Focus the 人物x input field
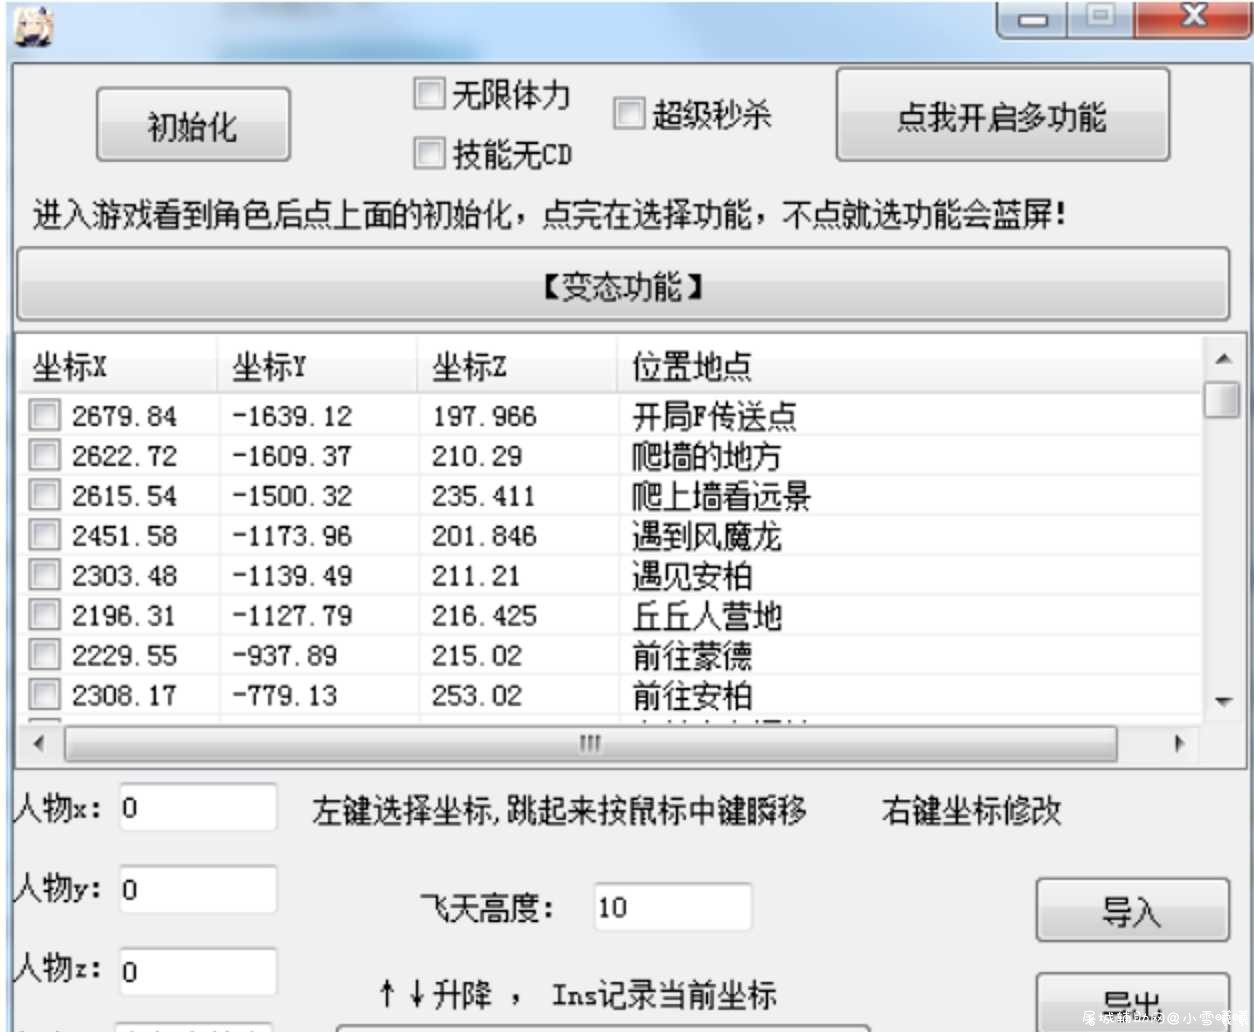The width and height of the screenshot is (1254, 1032). pyautogui.click(x=197, y=807)
